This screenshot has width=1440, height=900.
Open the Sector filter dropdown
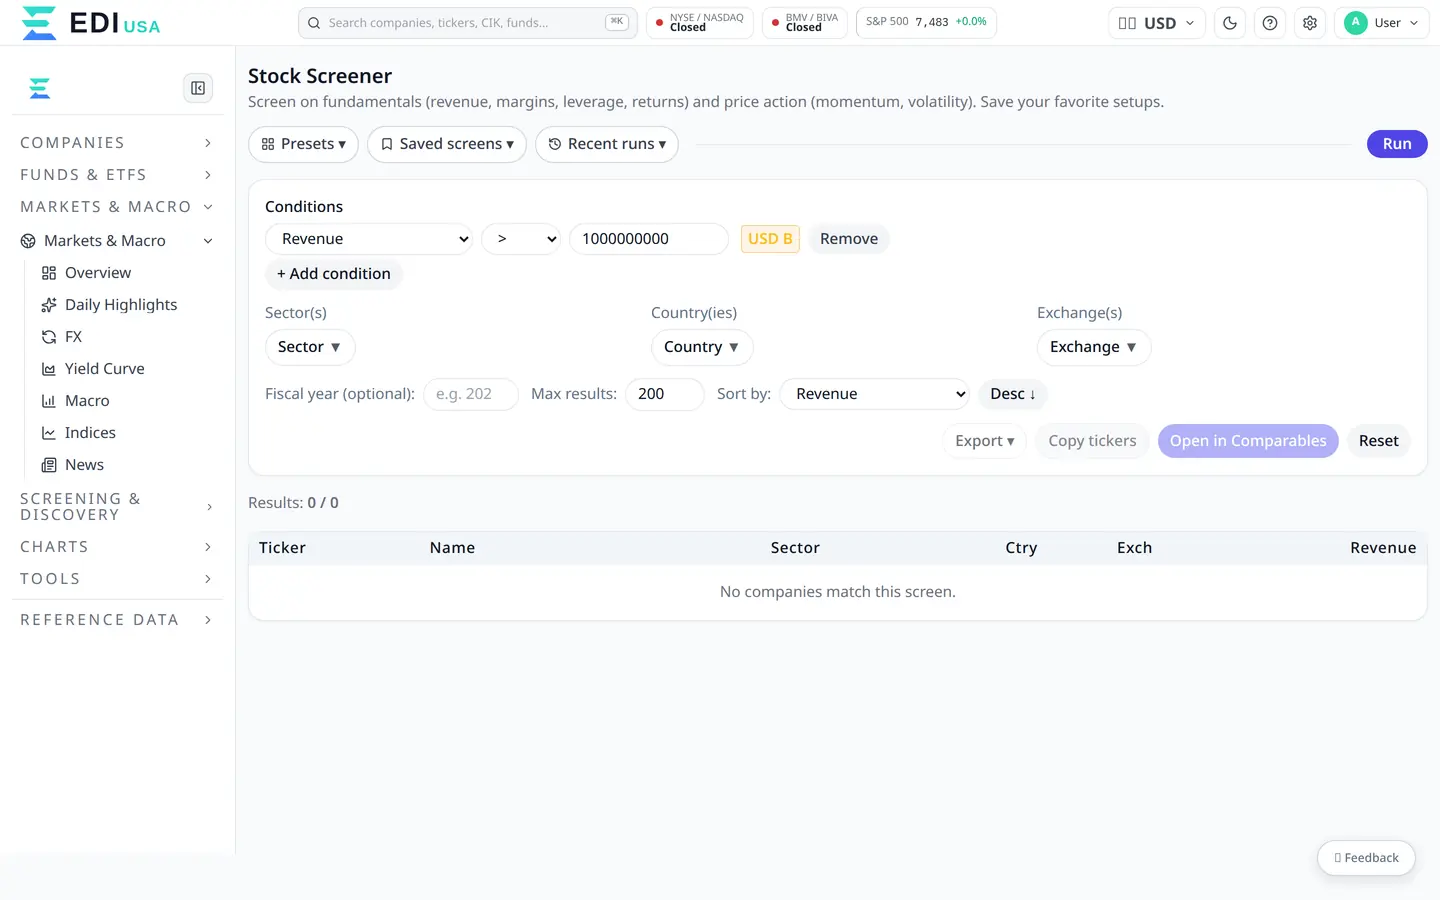coord(310,347)
